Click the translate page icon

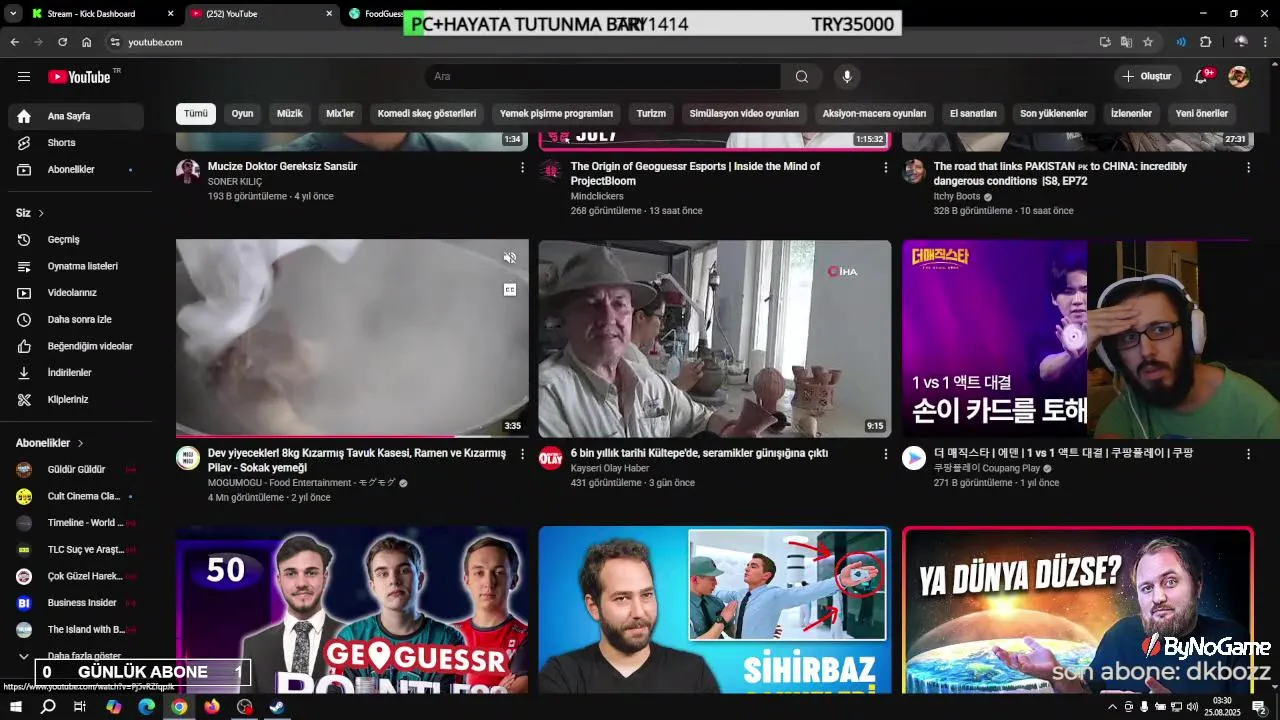pyautogui.click(x=1126, y=42)
